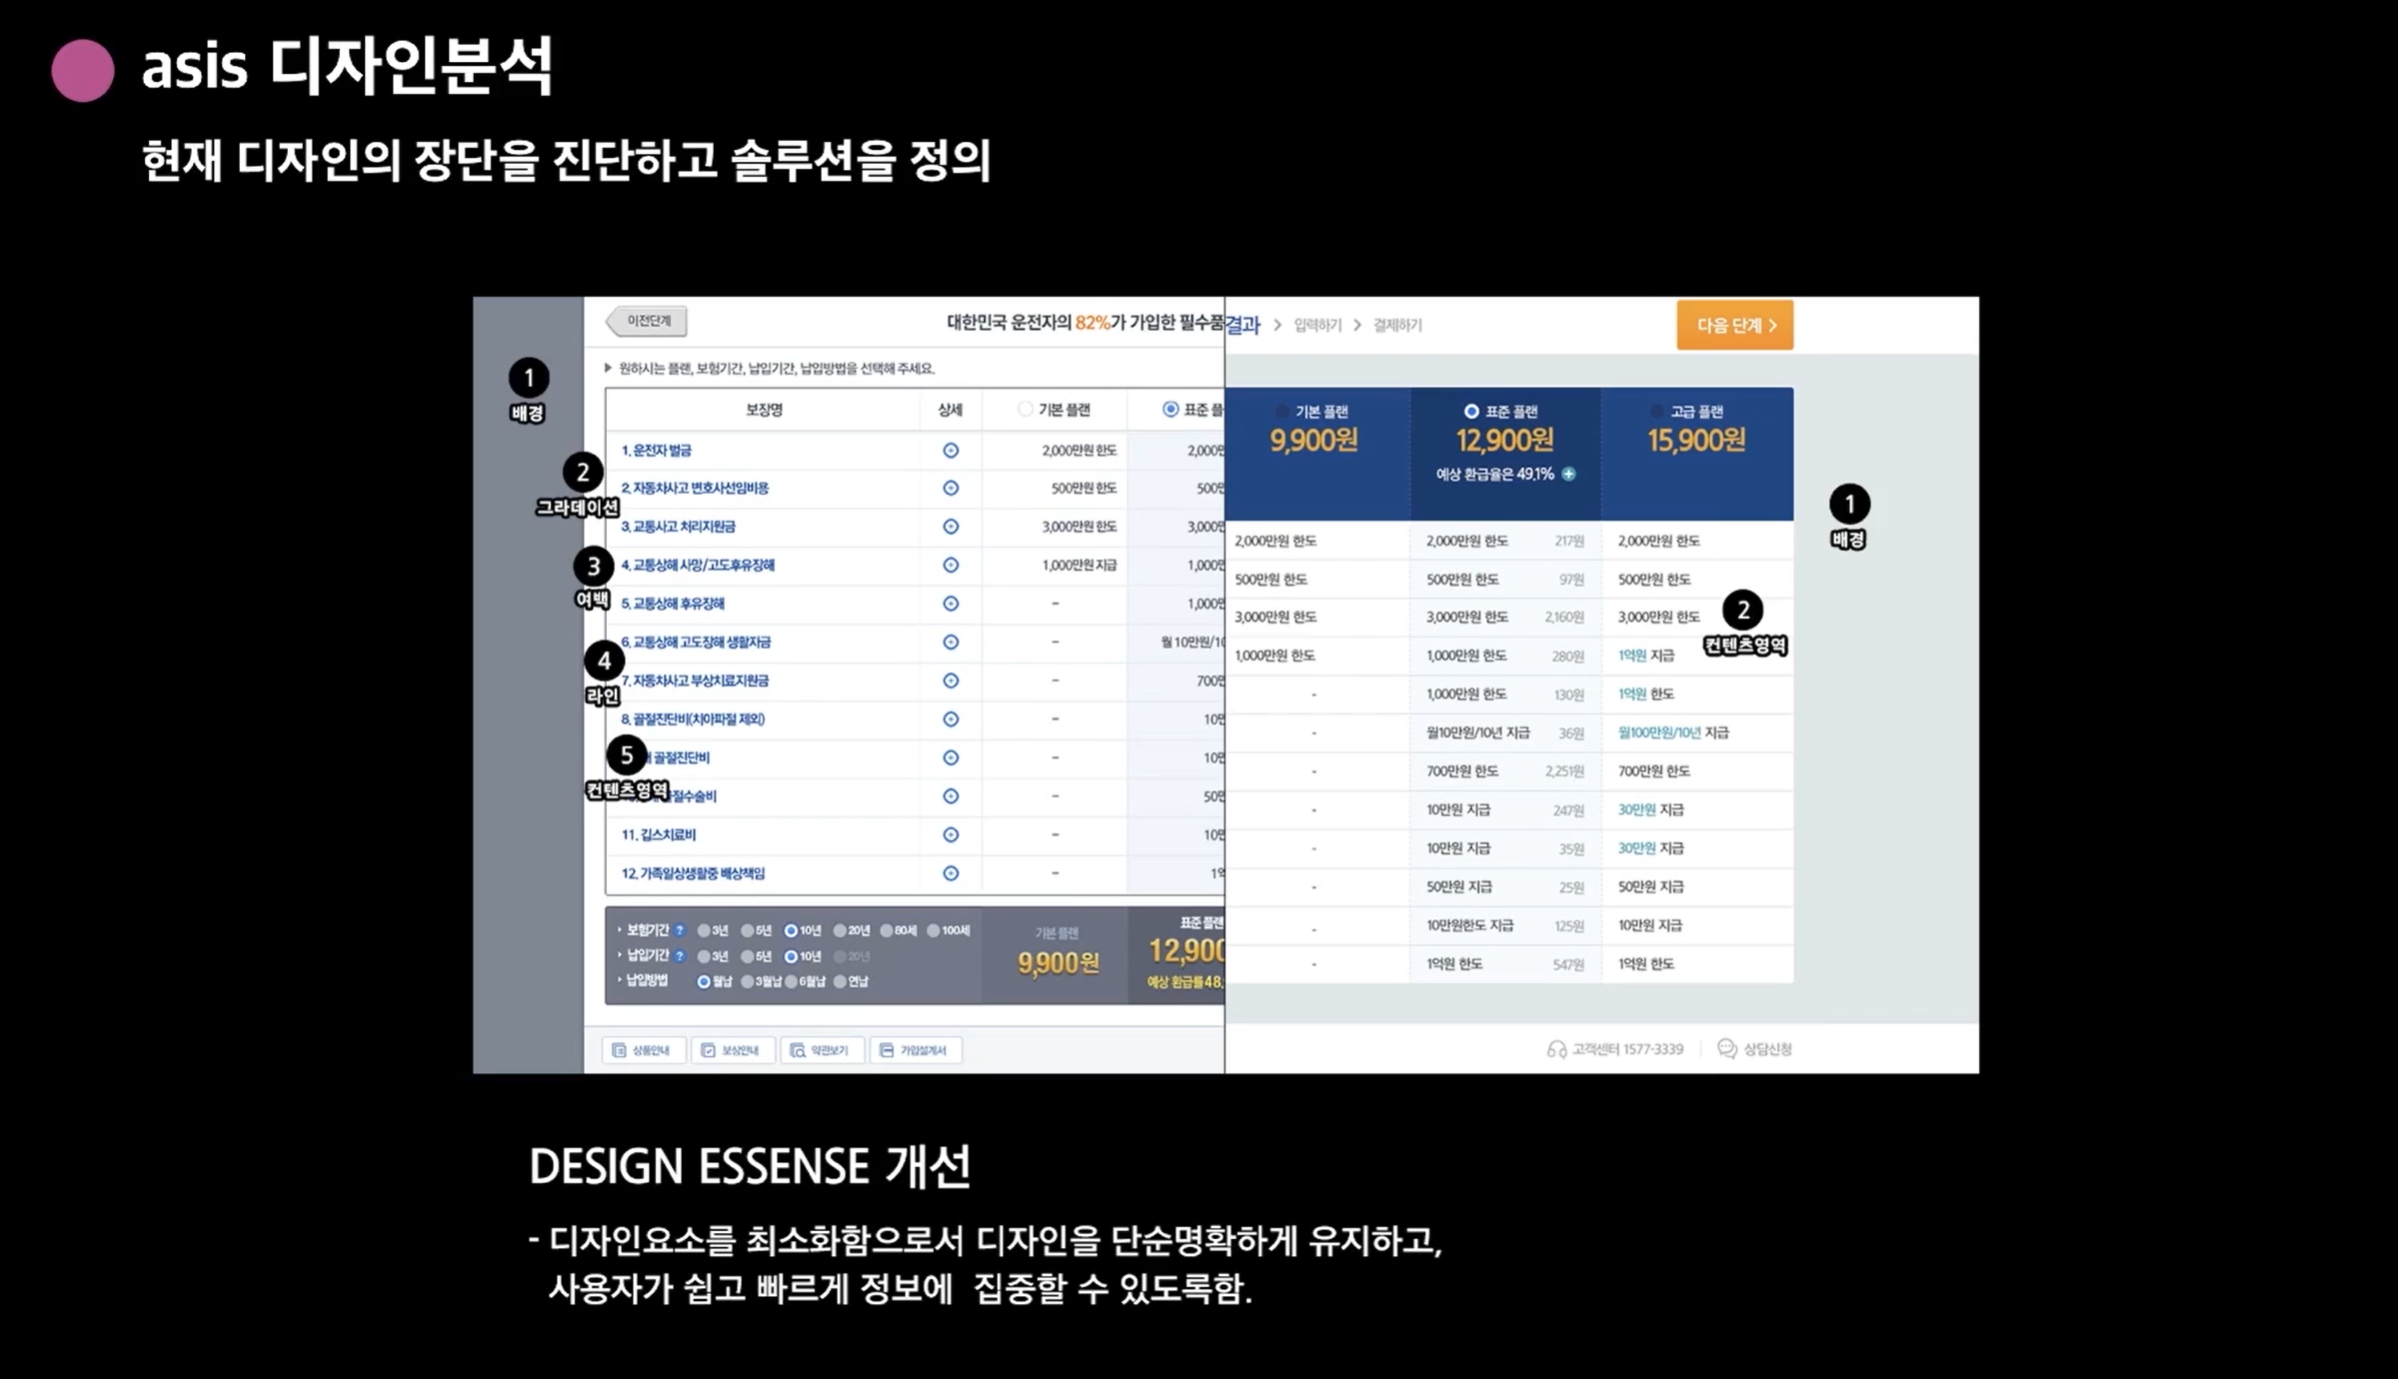2398x1379 pixels.
Task: Click 4. 교통상해 사망/고도후유장해 coverage link
Action: pos(698,565)
